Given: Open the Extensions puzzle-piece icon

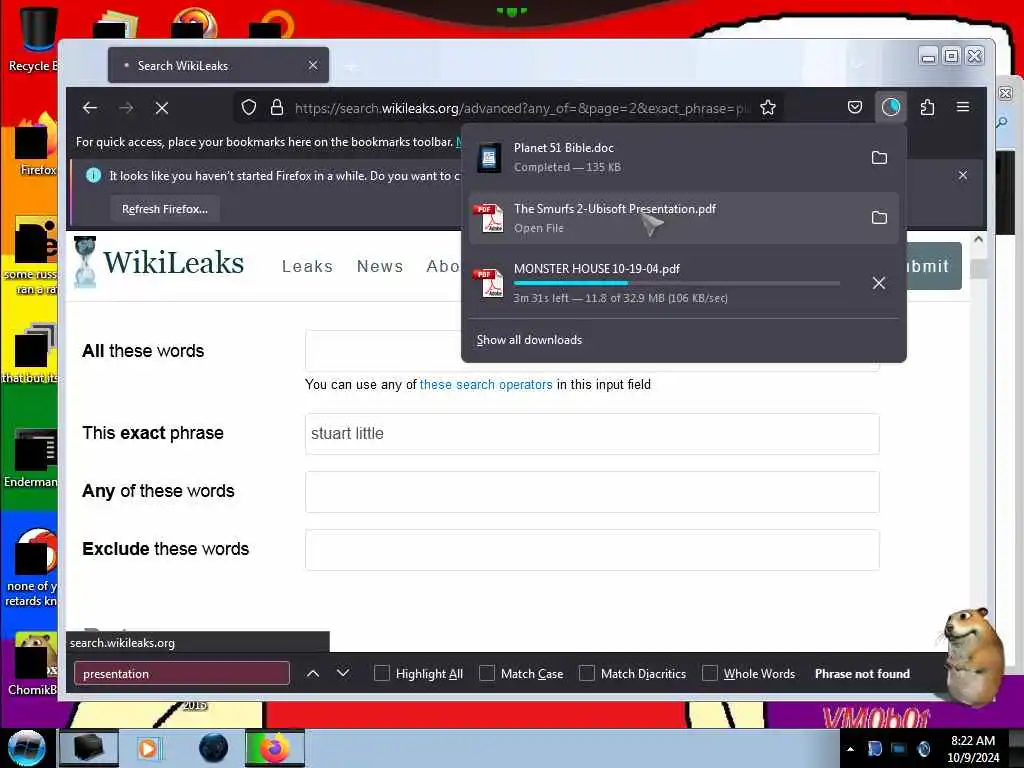Looking at the screenshot, I should [x=927, y=107].
